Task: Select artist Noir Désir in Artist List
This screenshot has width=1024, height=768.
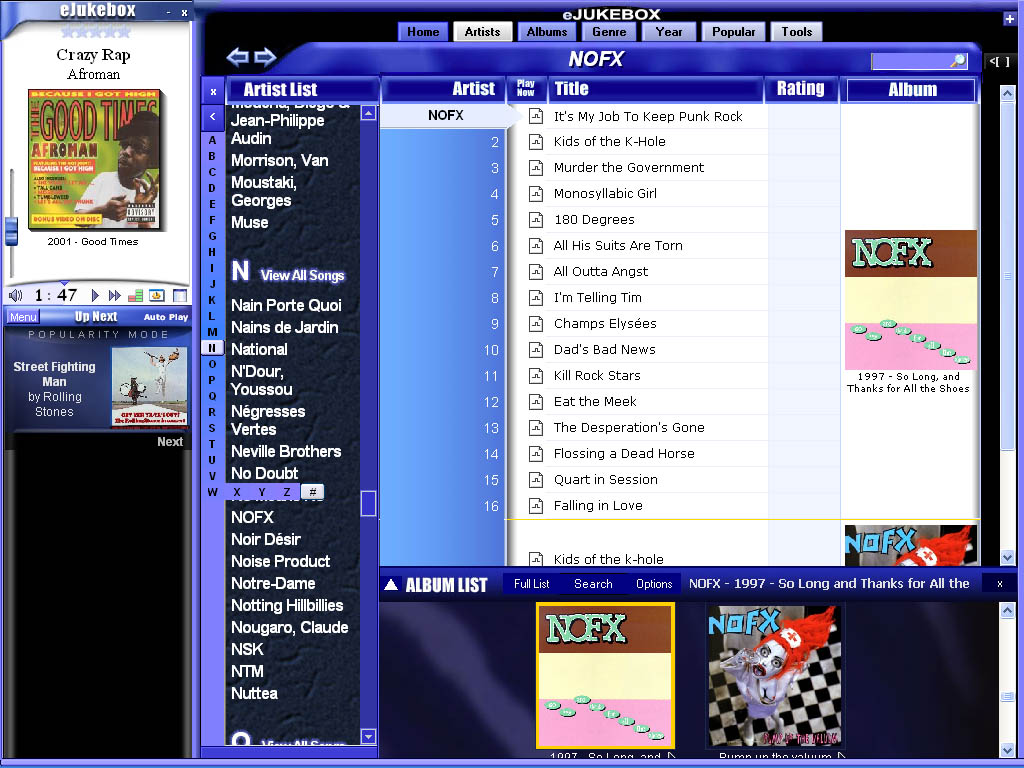Action: point(266,539)
